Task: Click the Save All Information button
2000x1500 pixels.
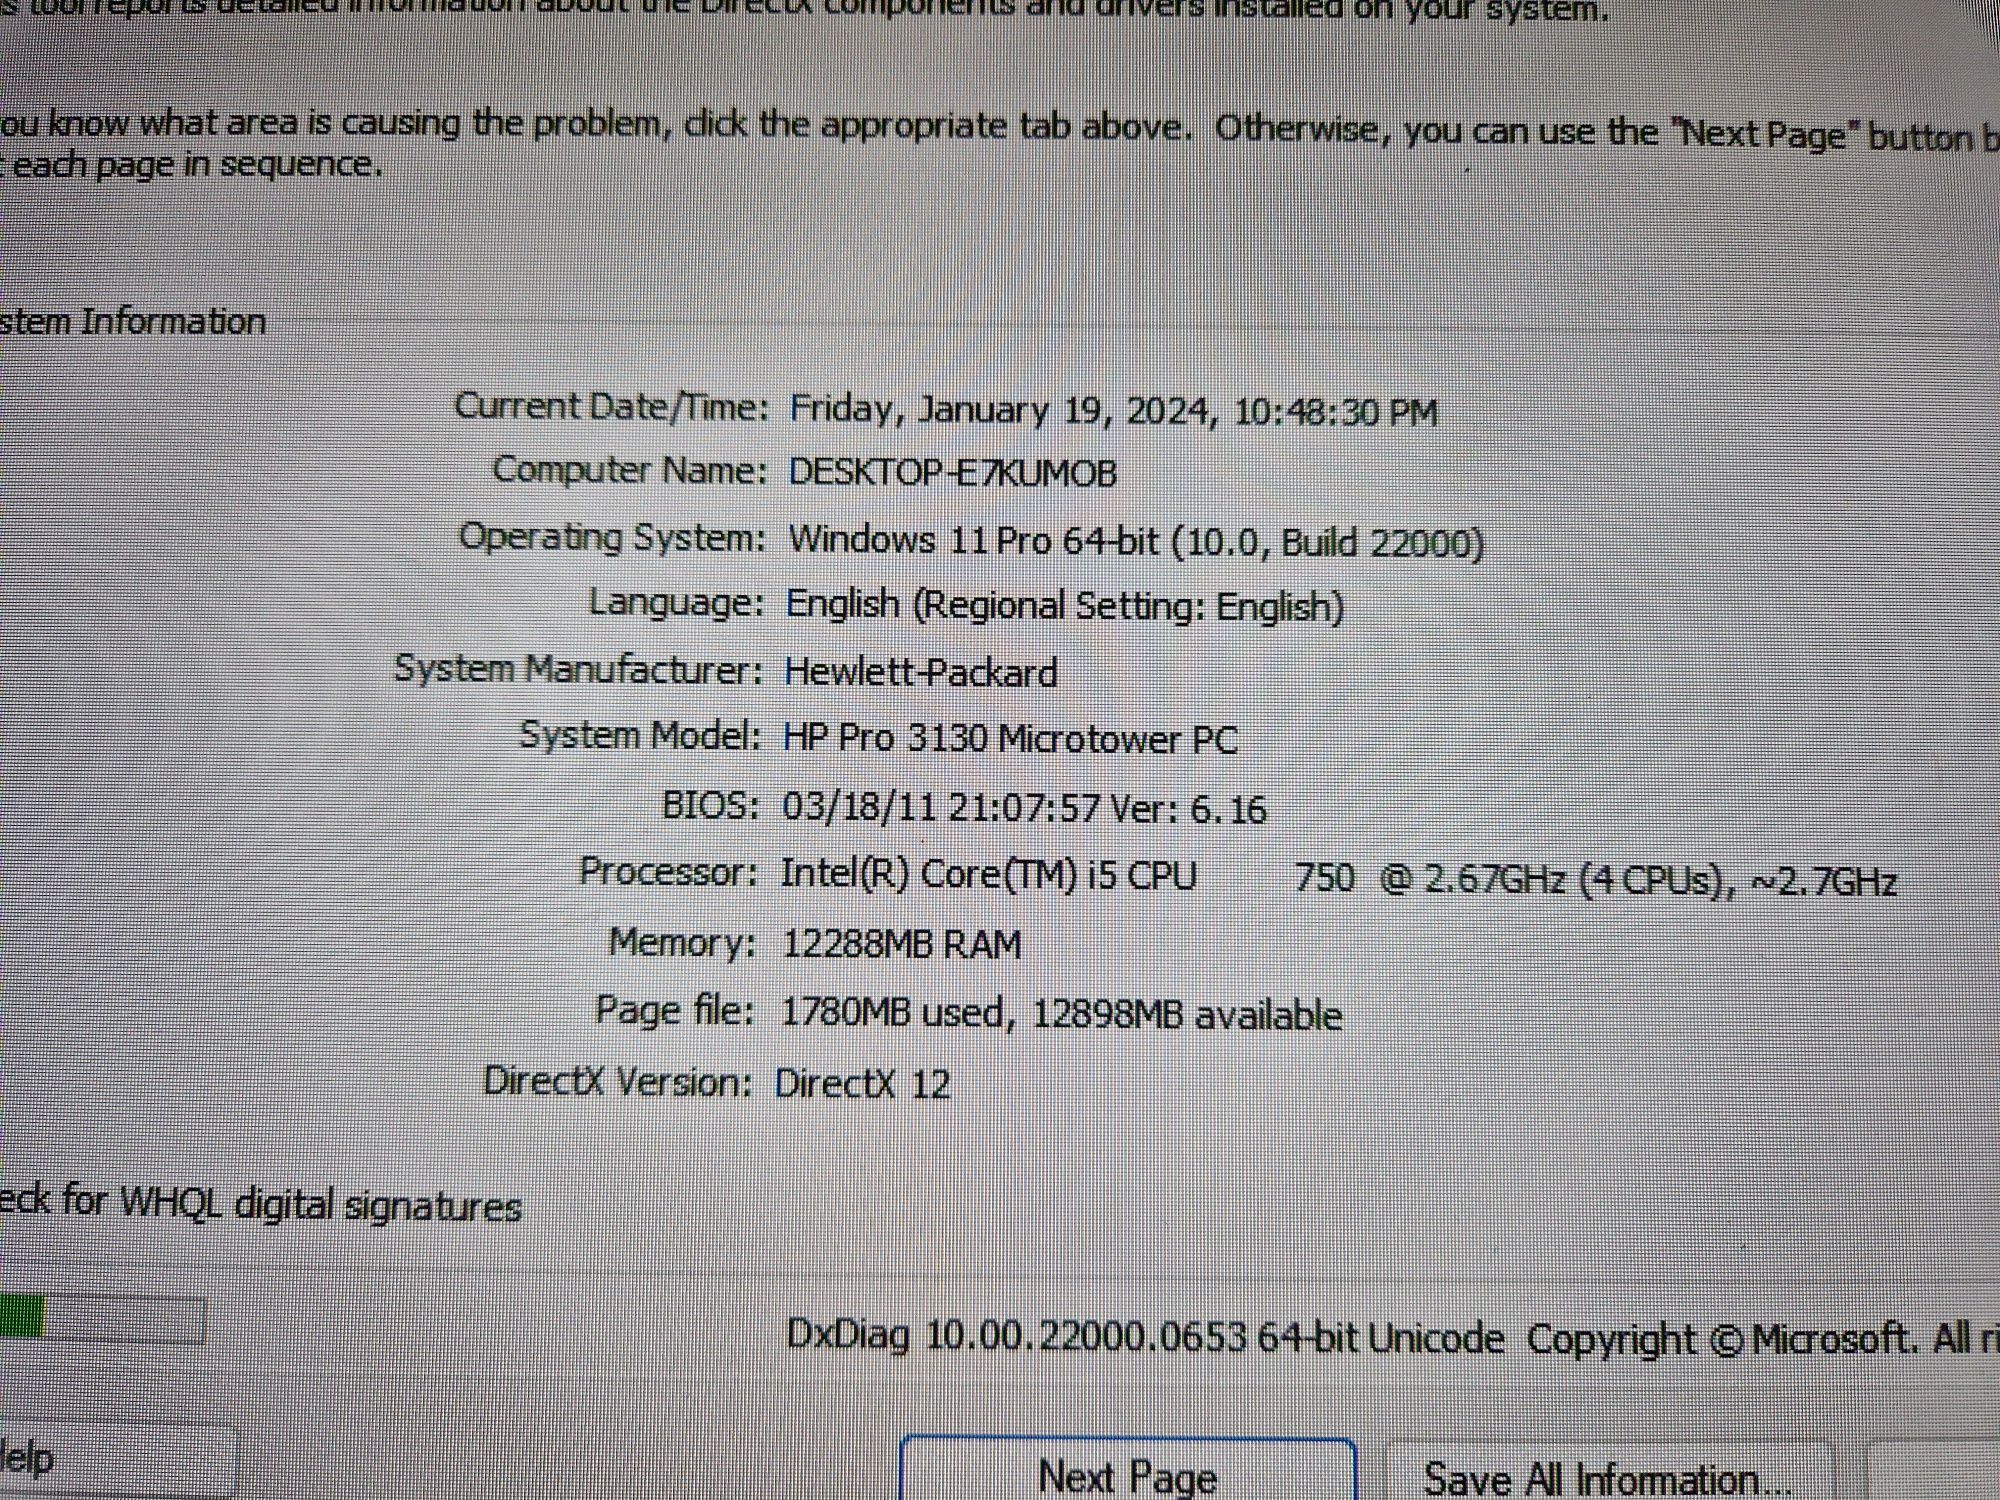Action: [x=1608, y=1472]
